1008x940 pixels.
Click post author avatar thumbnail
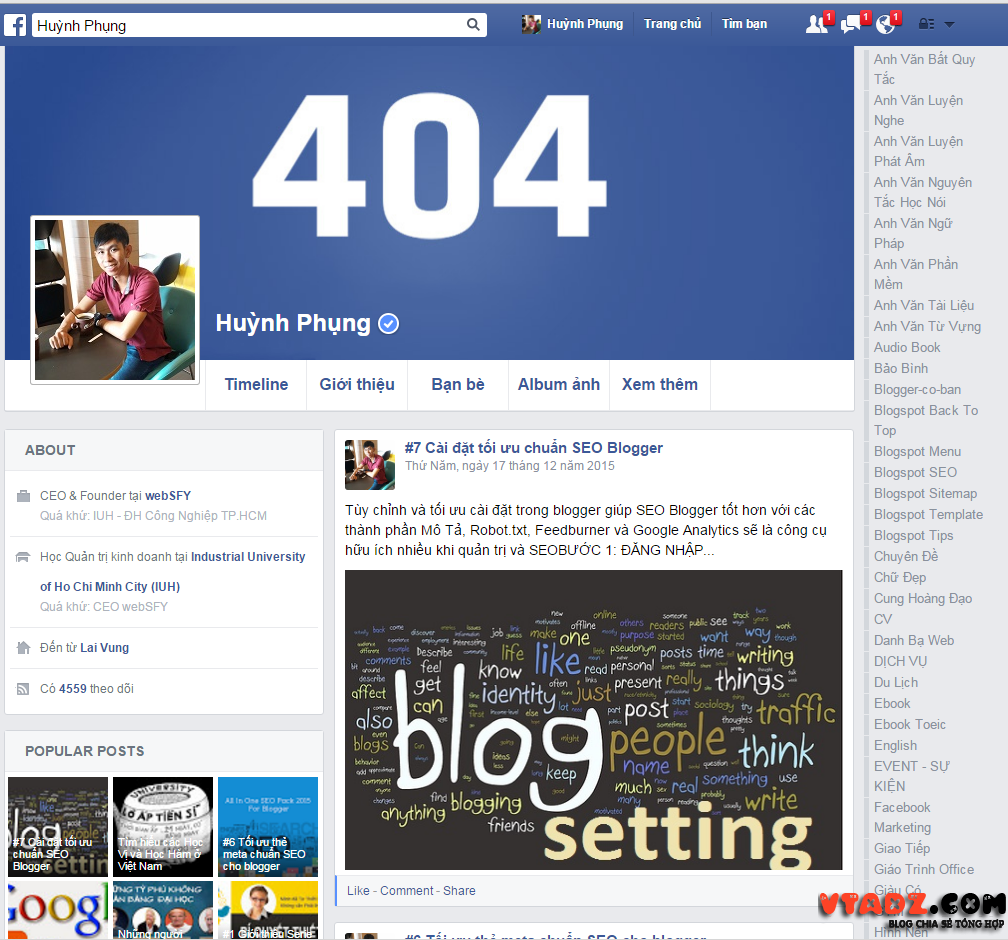click(370, 465)
